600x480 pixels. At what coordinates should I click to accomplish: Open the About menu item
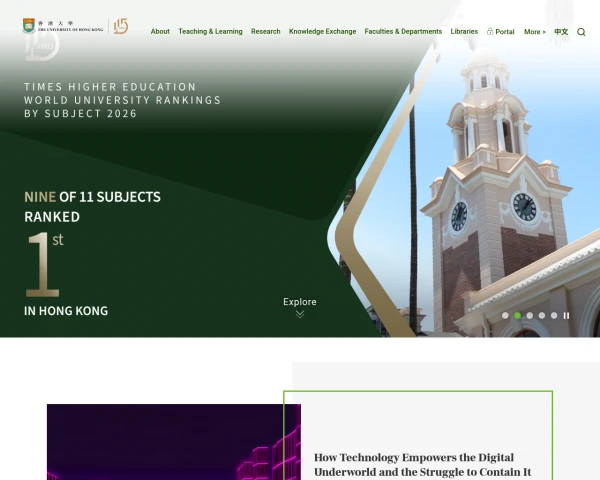pyautogui.click(x=160, y=32)
